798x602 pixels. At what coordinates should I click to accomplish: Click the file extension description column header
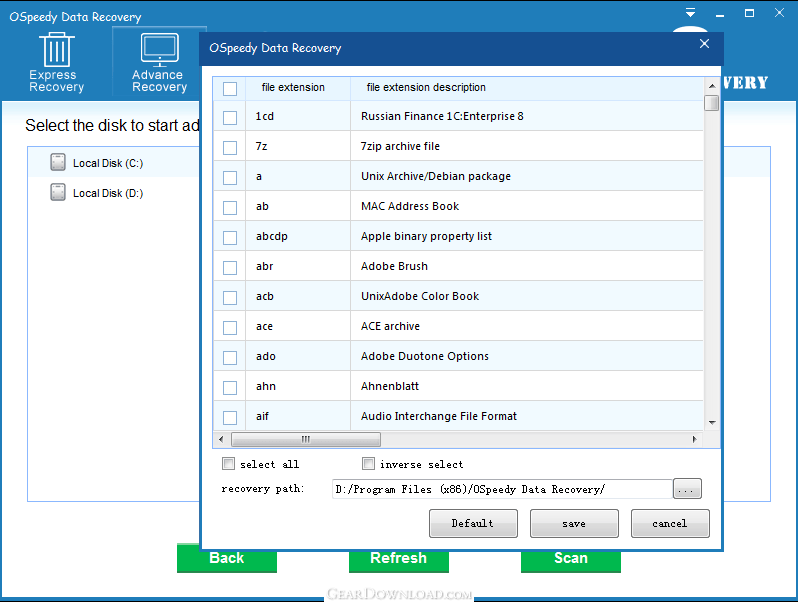pyautogui.click(x=527, y=88)
